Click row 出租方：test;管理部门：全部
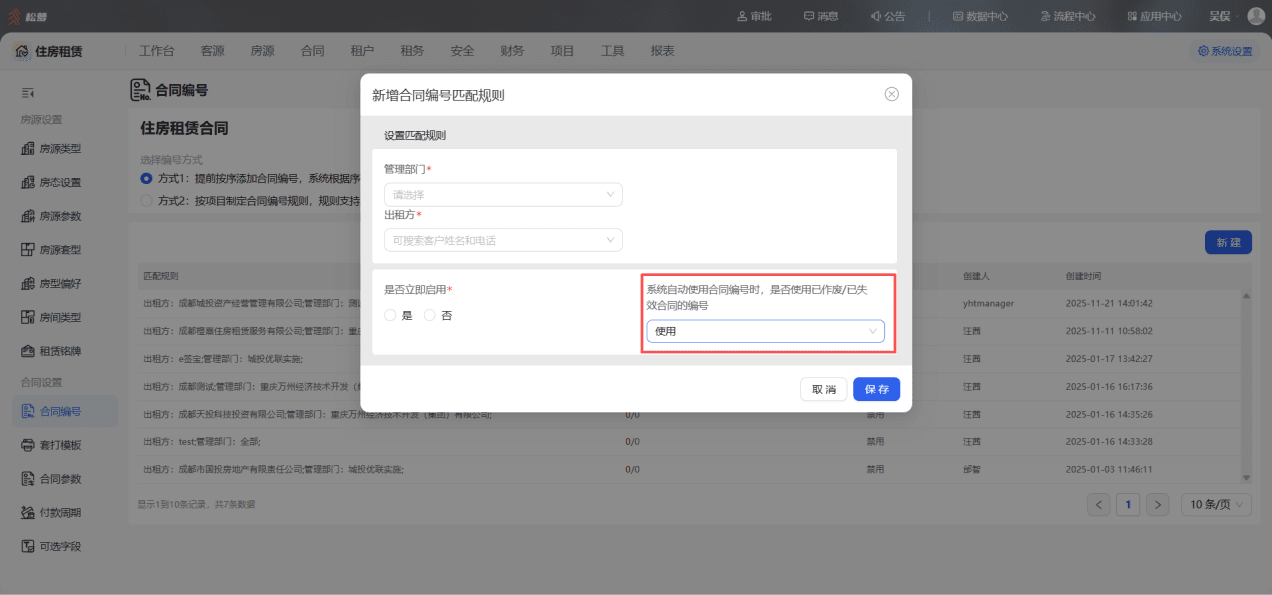Screen dimensions: 1272x595 pyautogui.click(x=689, y=441)
